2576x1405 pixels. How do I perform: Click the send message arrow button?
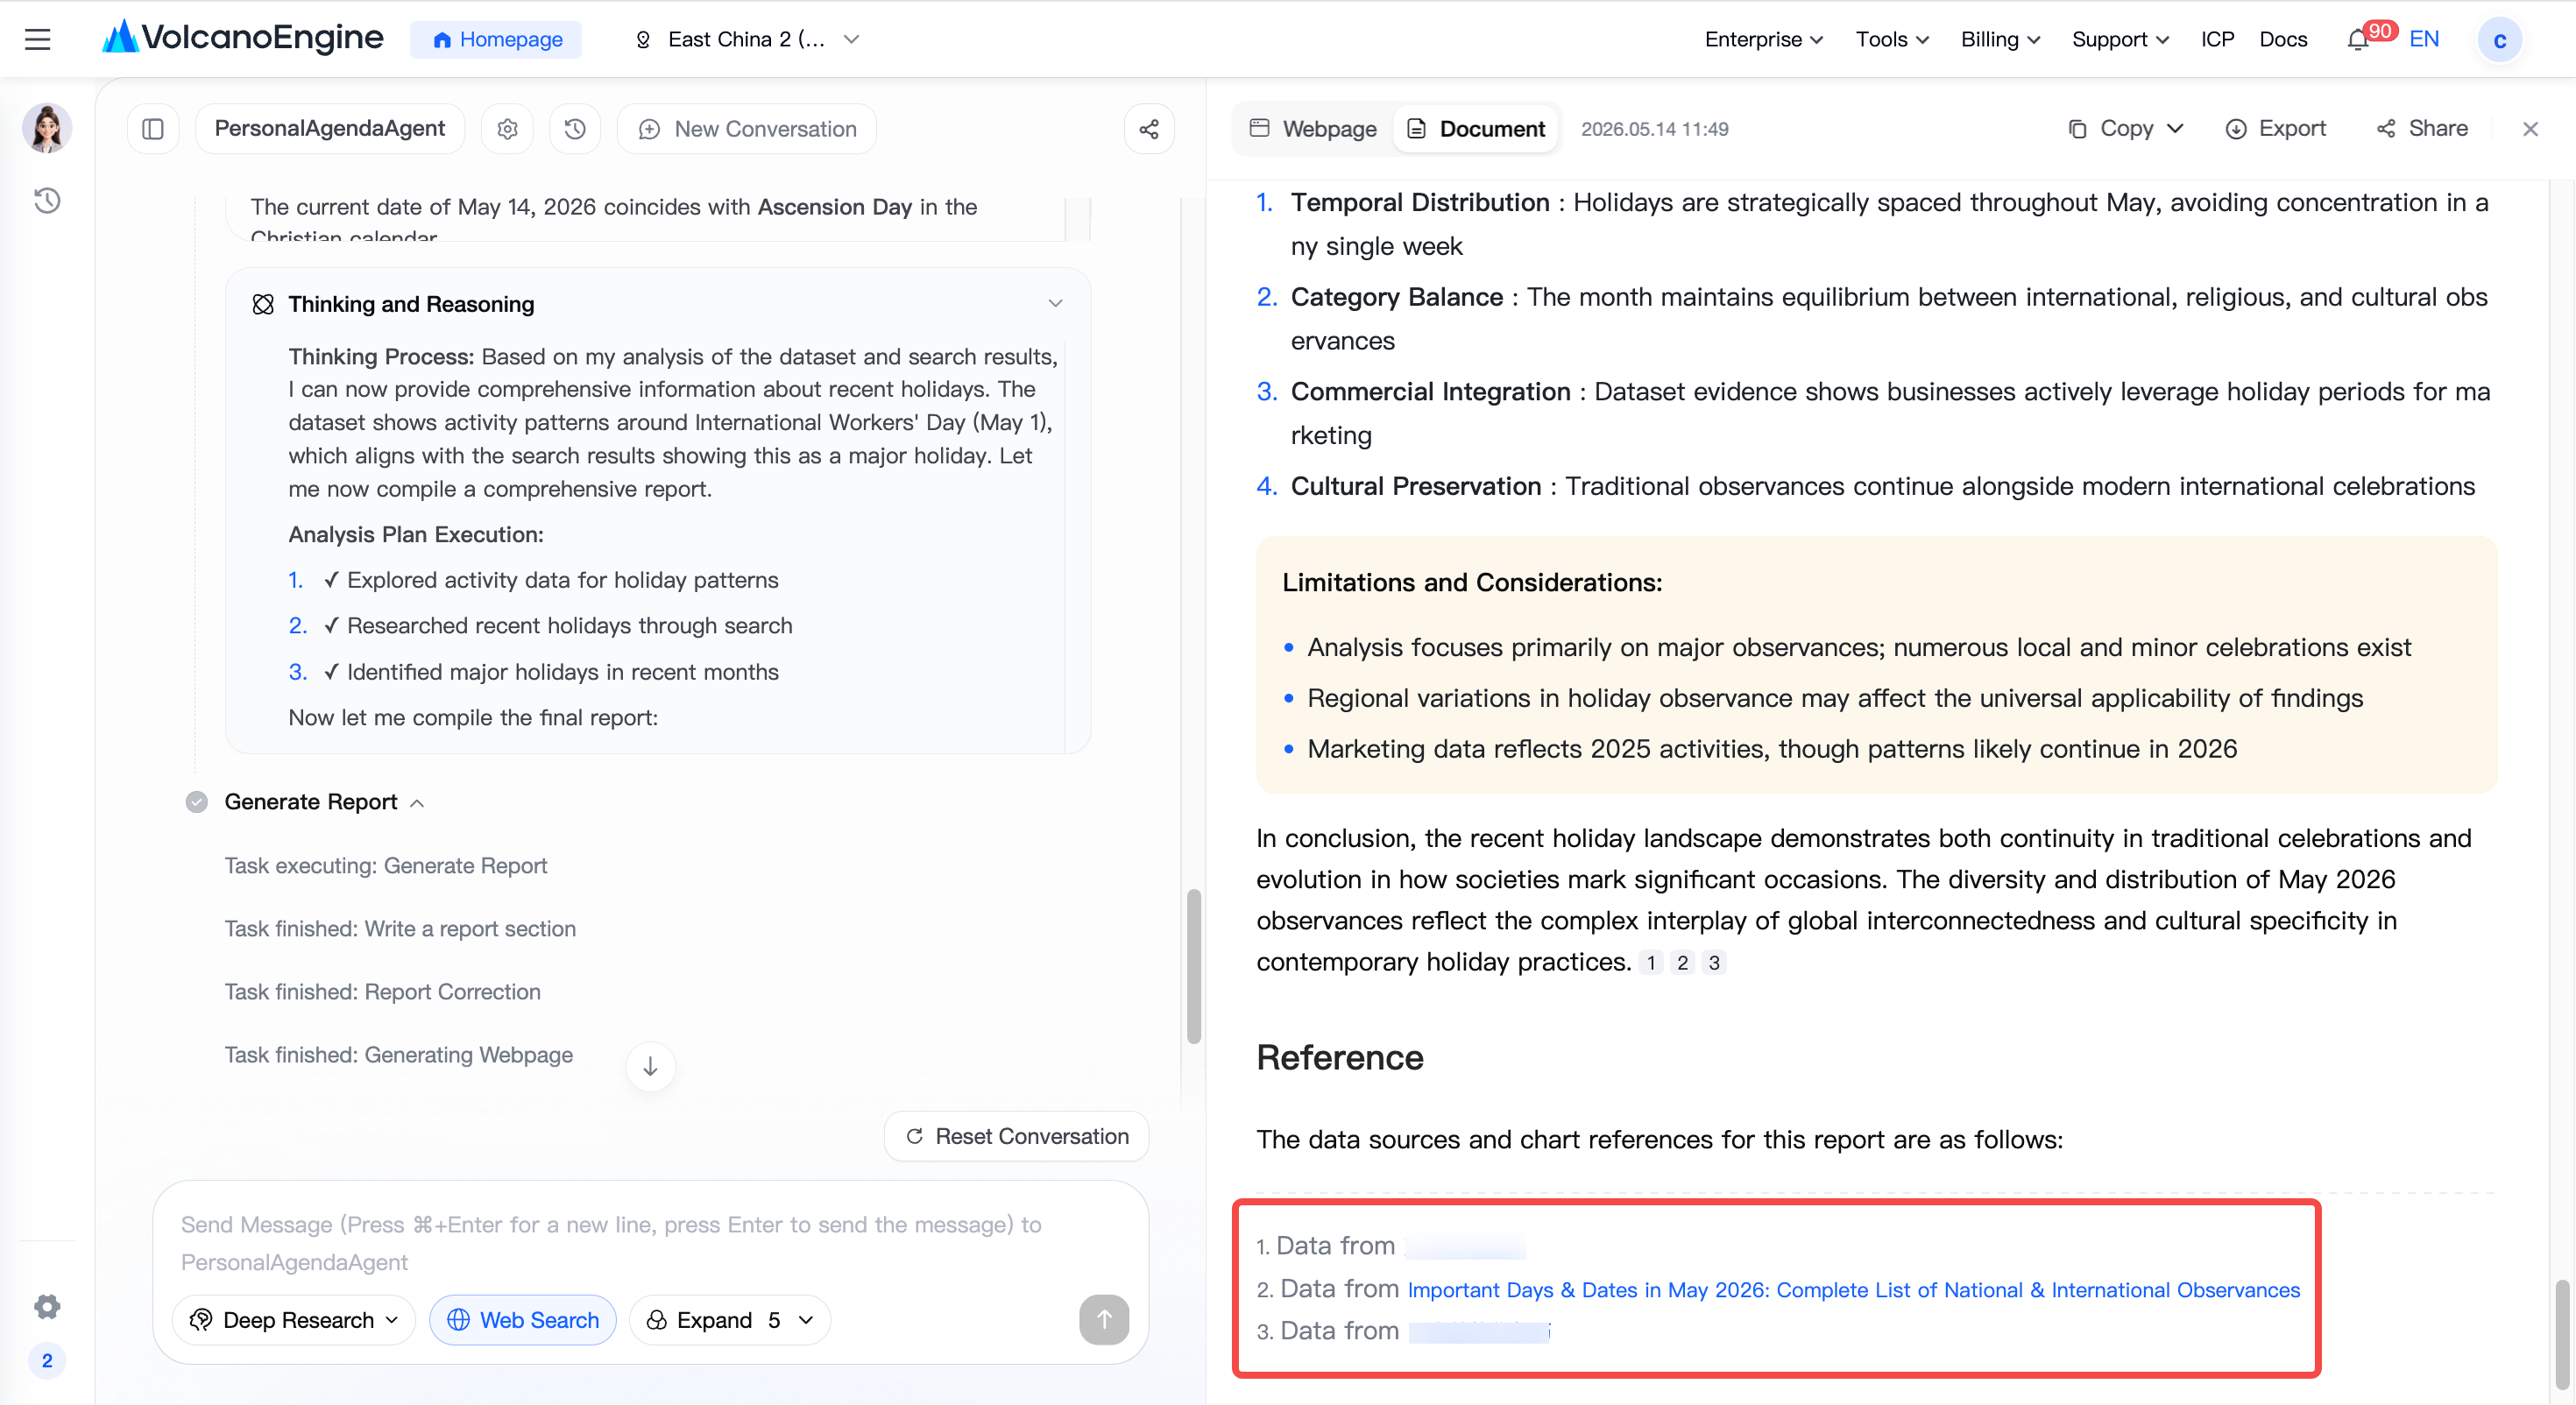[x=1104, y=1320]
